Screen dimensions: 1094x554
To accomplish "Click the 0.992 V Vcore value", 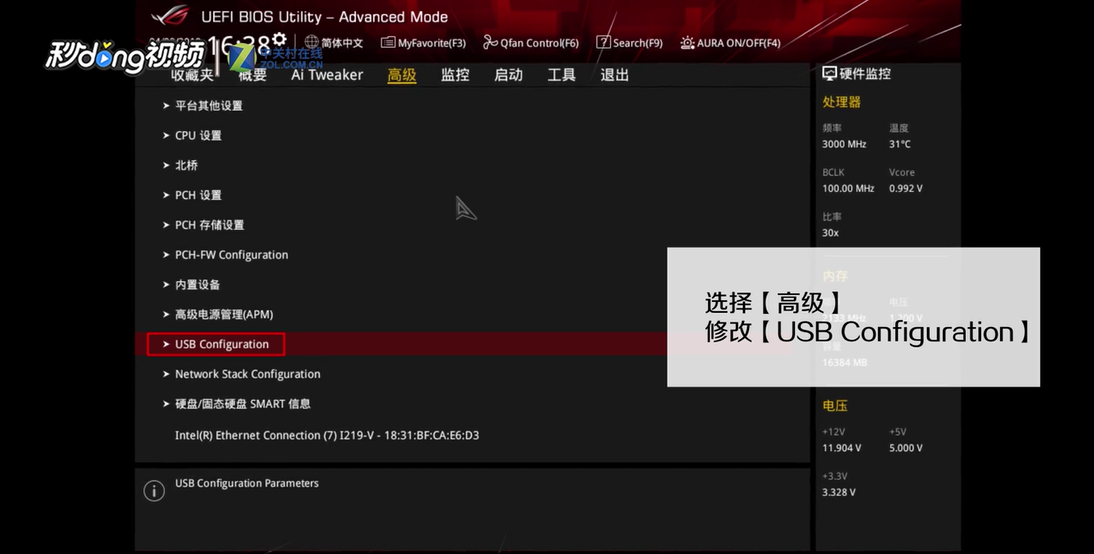I will 906,188.
